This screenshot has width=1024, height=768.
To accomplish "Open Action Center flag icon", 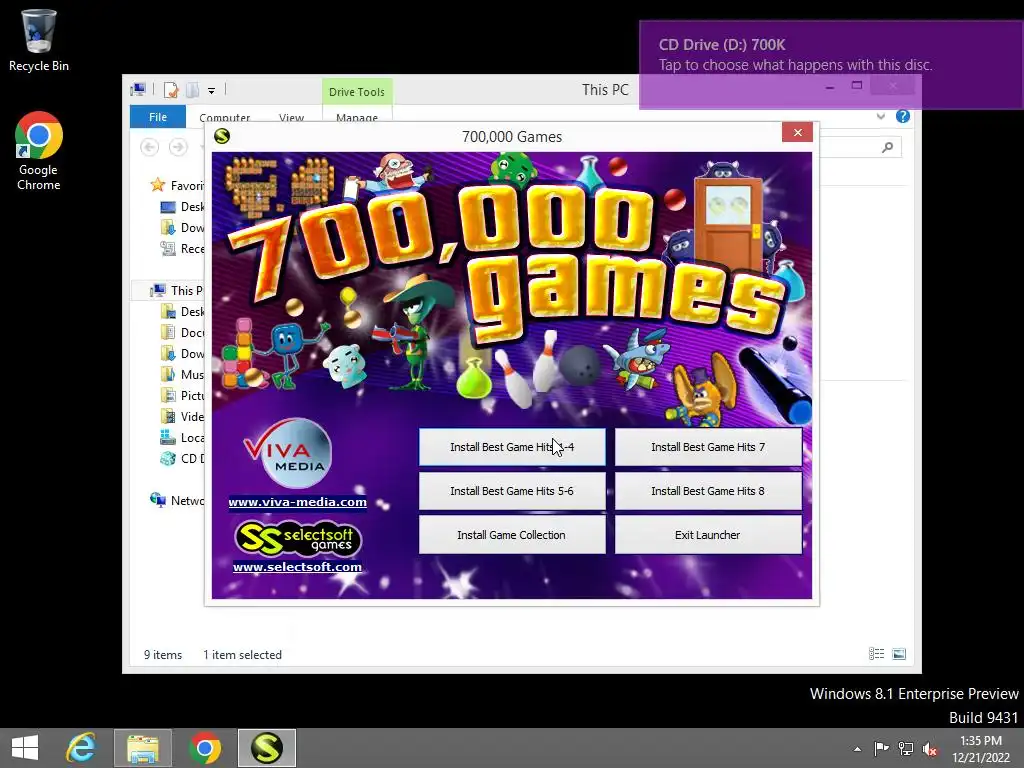I will pyautogui.click(x=881, y=748).
